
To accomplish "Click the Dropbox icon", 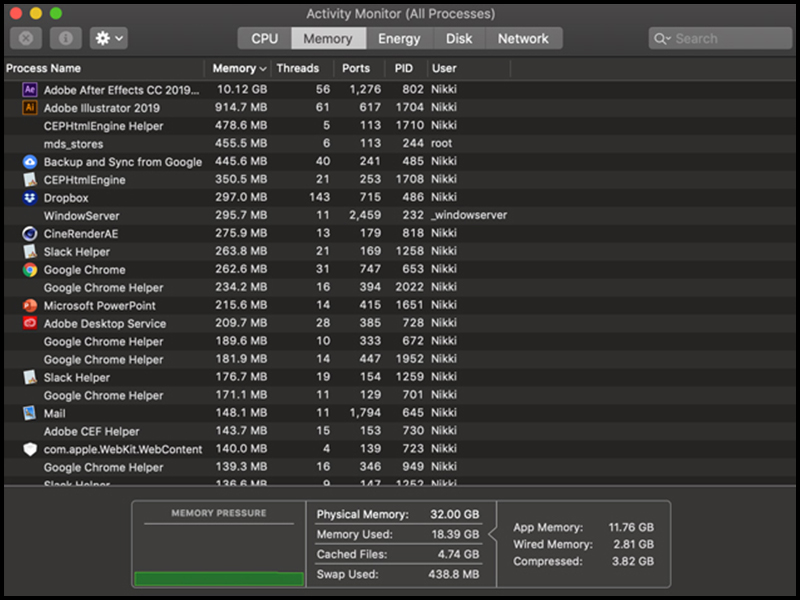I will tap(30, 197).
